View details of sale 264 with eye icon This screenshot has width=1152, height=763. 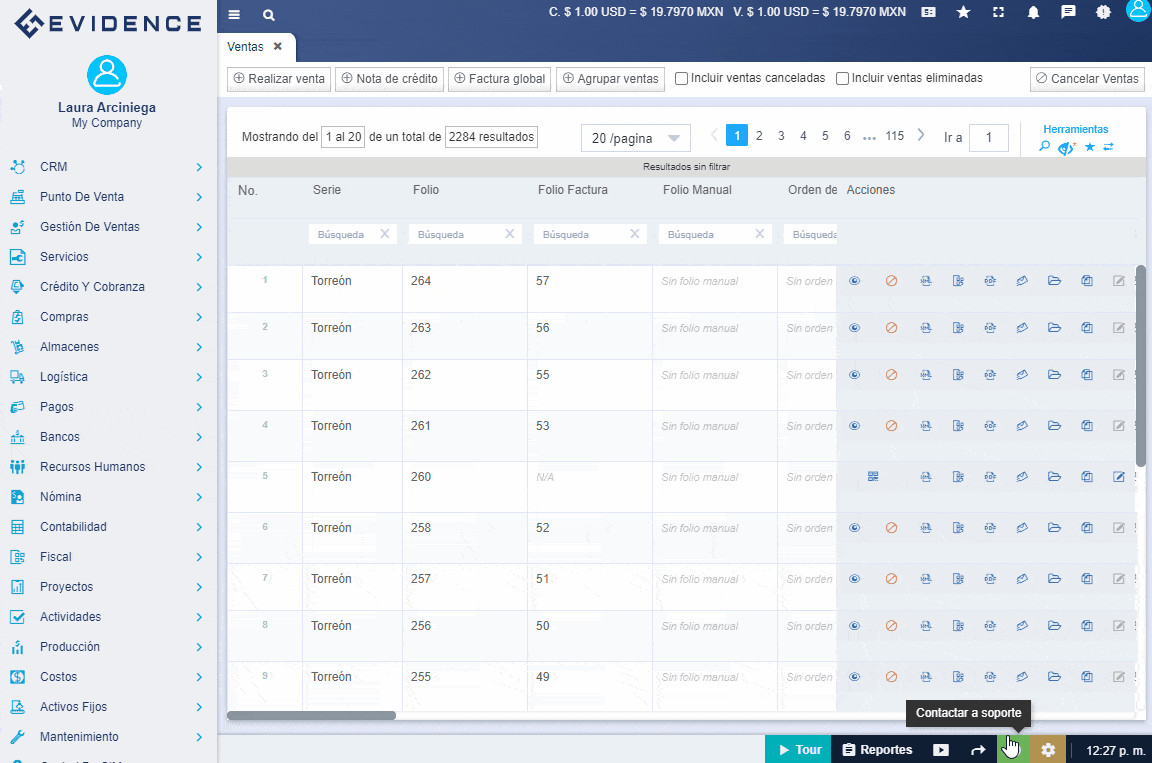(854, 281)
